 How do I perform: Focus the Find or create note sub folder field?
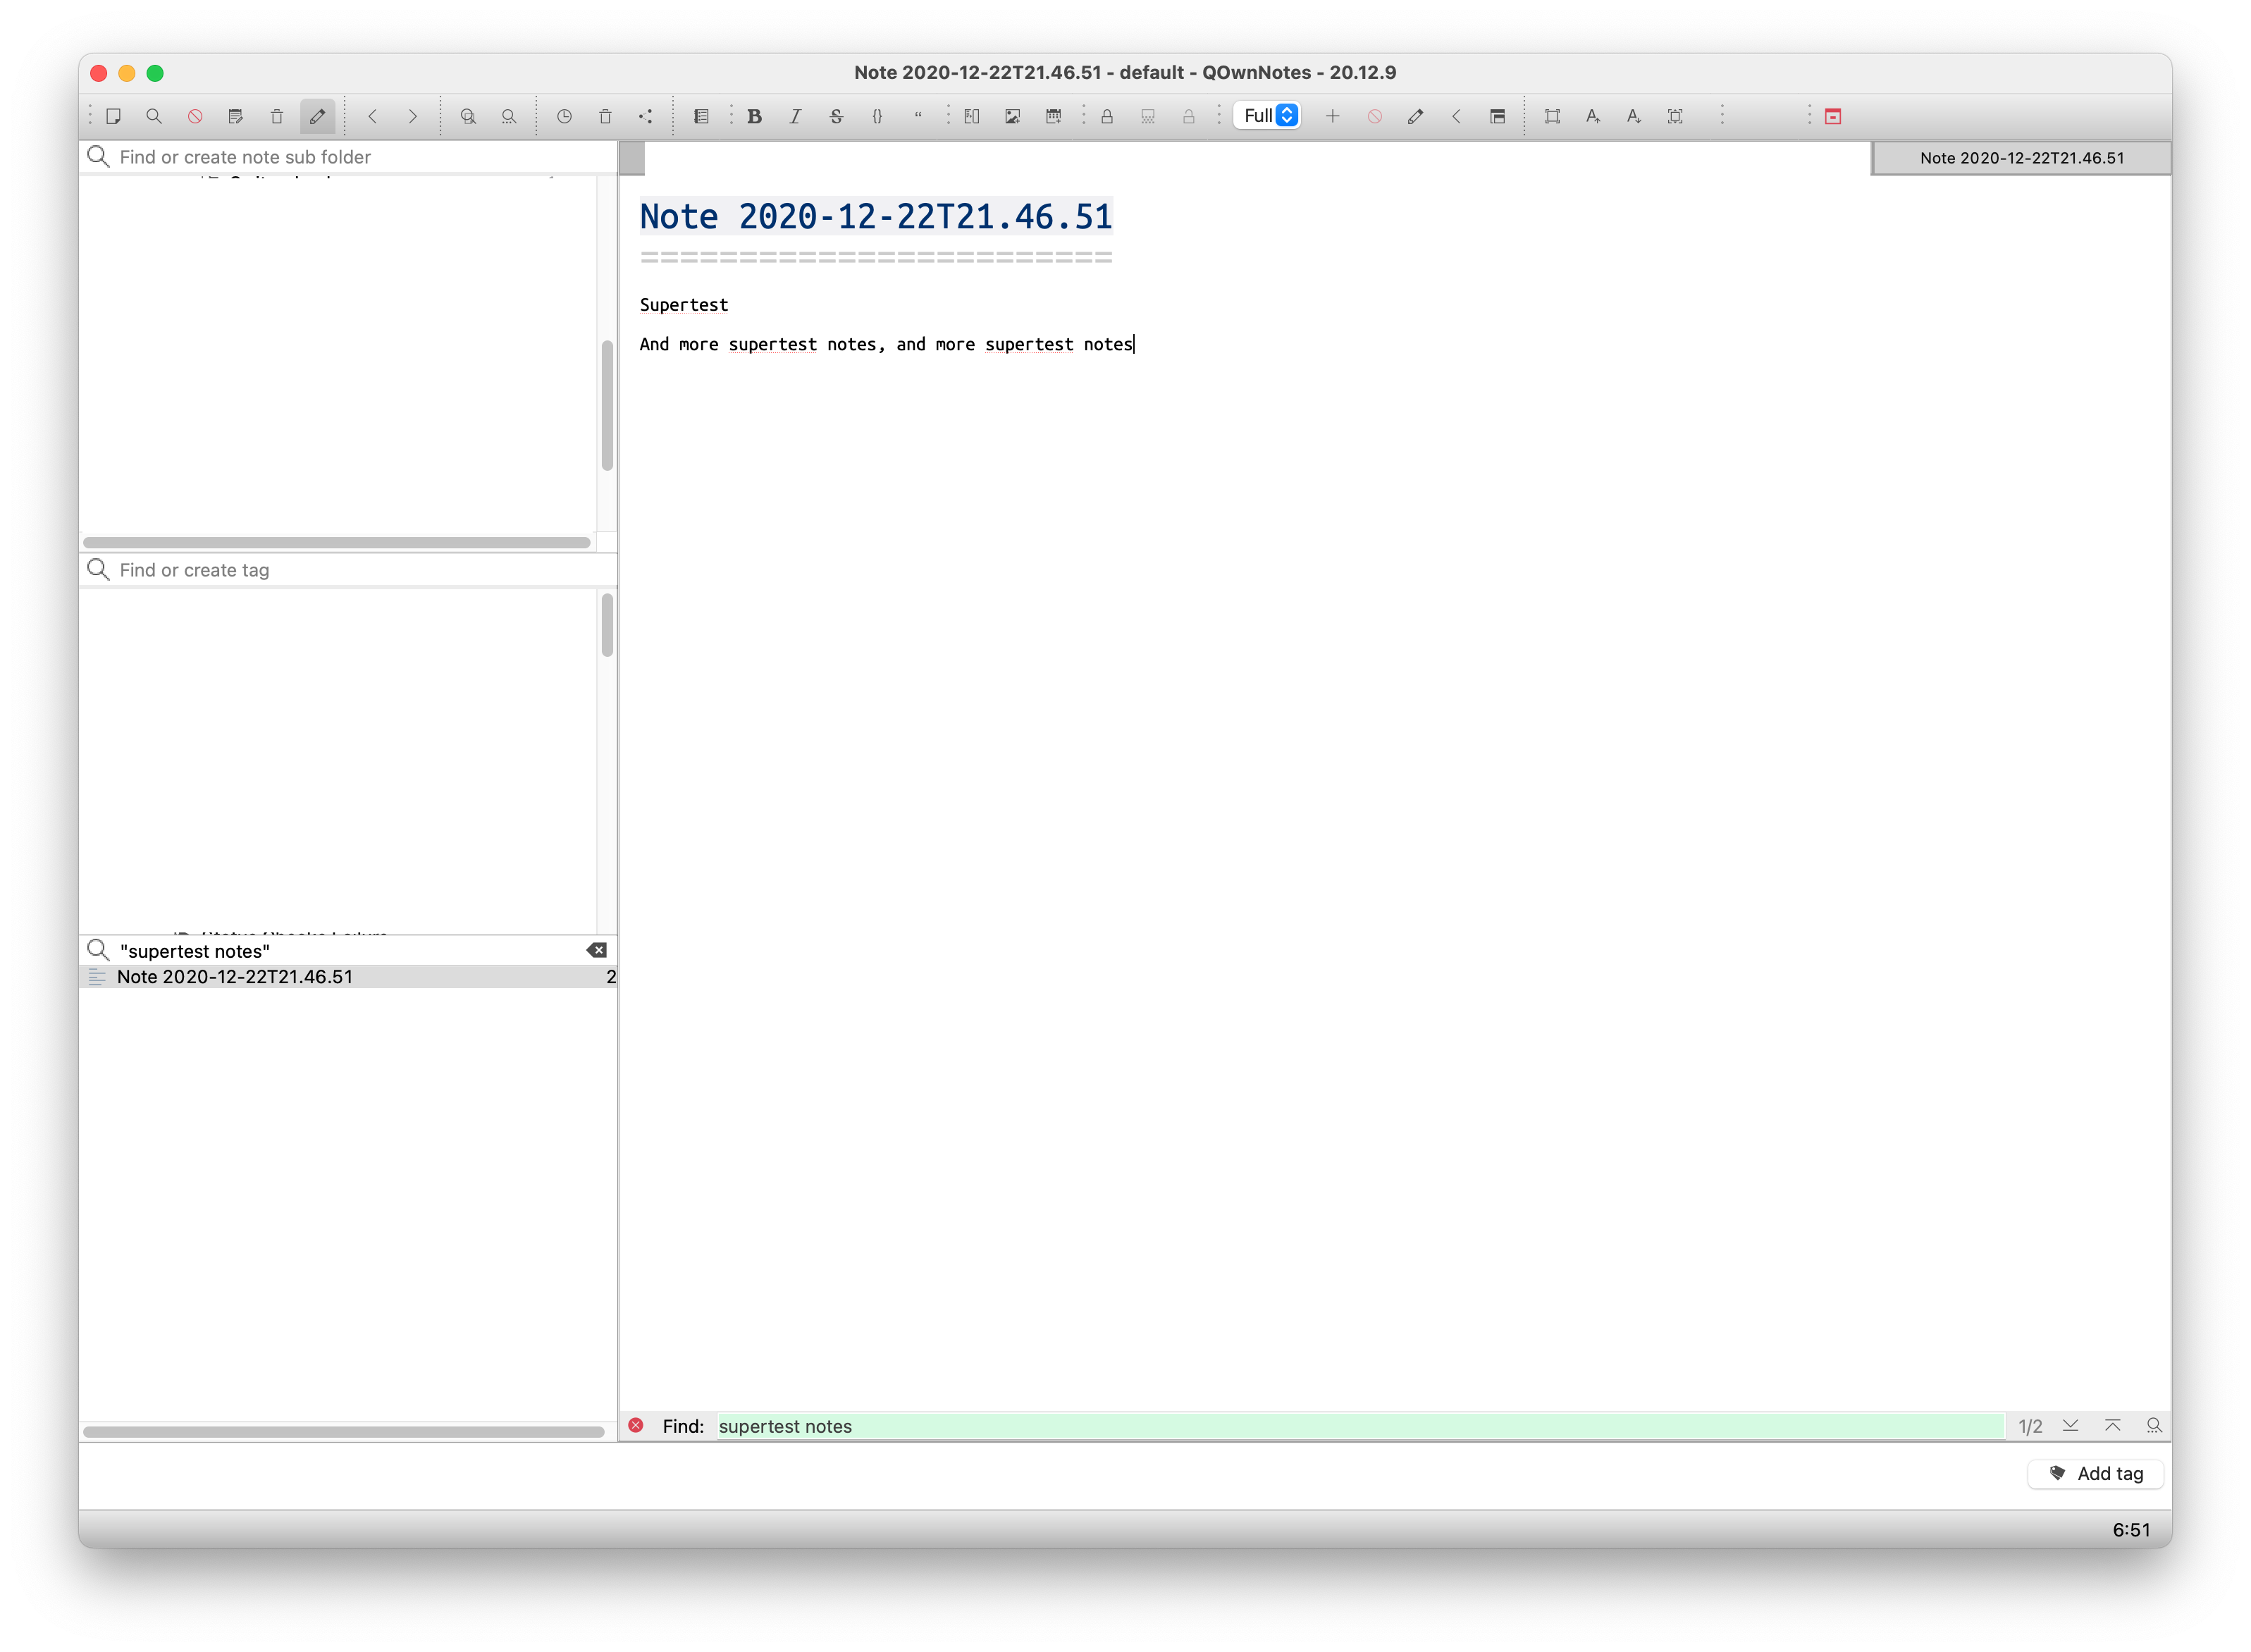tap(348, 157)
